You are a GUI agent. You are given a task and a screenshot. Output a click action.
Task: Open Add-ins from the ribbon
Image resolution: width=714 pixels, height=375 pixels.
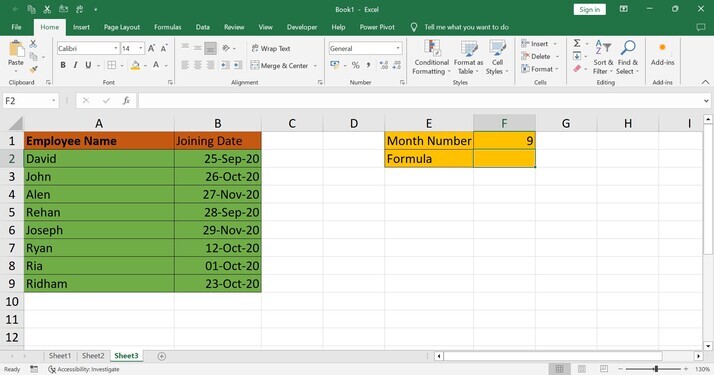point(663,54)
